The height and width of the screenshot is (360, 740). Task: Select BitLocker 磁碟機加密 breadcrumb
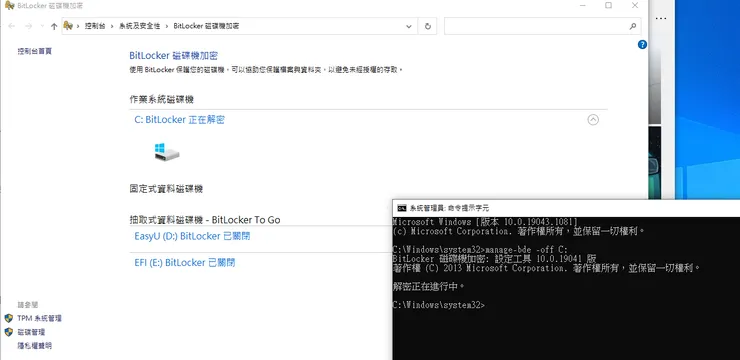click(206, 26)
